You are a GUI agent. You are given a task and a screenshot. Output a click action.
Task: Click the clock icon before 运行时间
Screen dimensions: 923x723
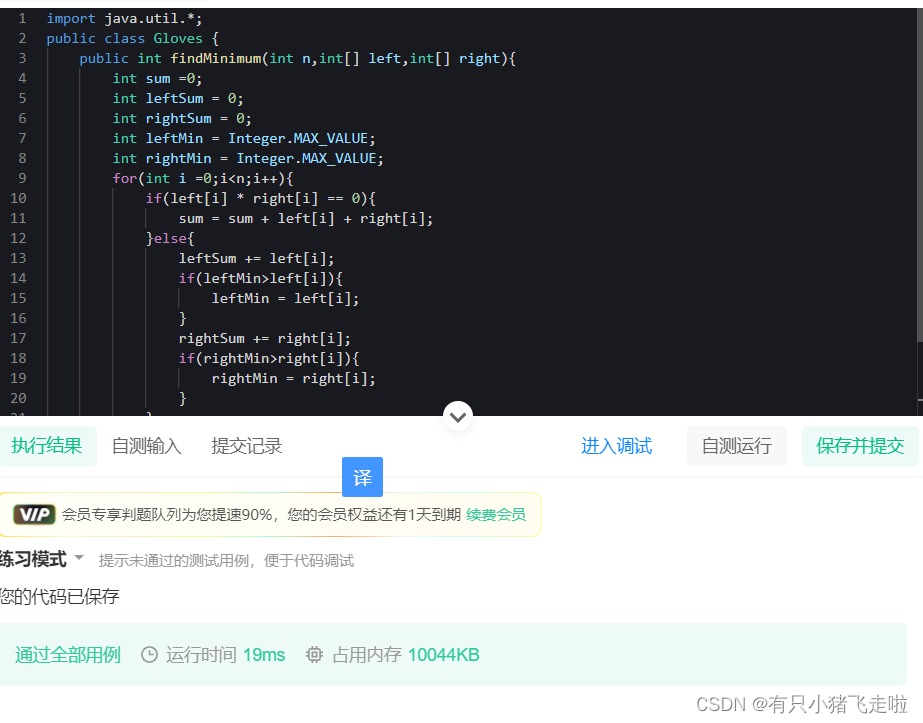click(149, 654)
